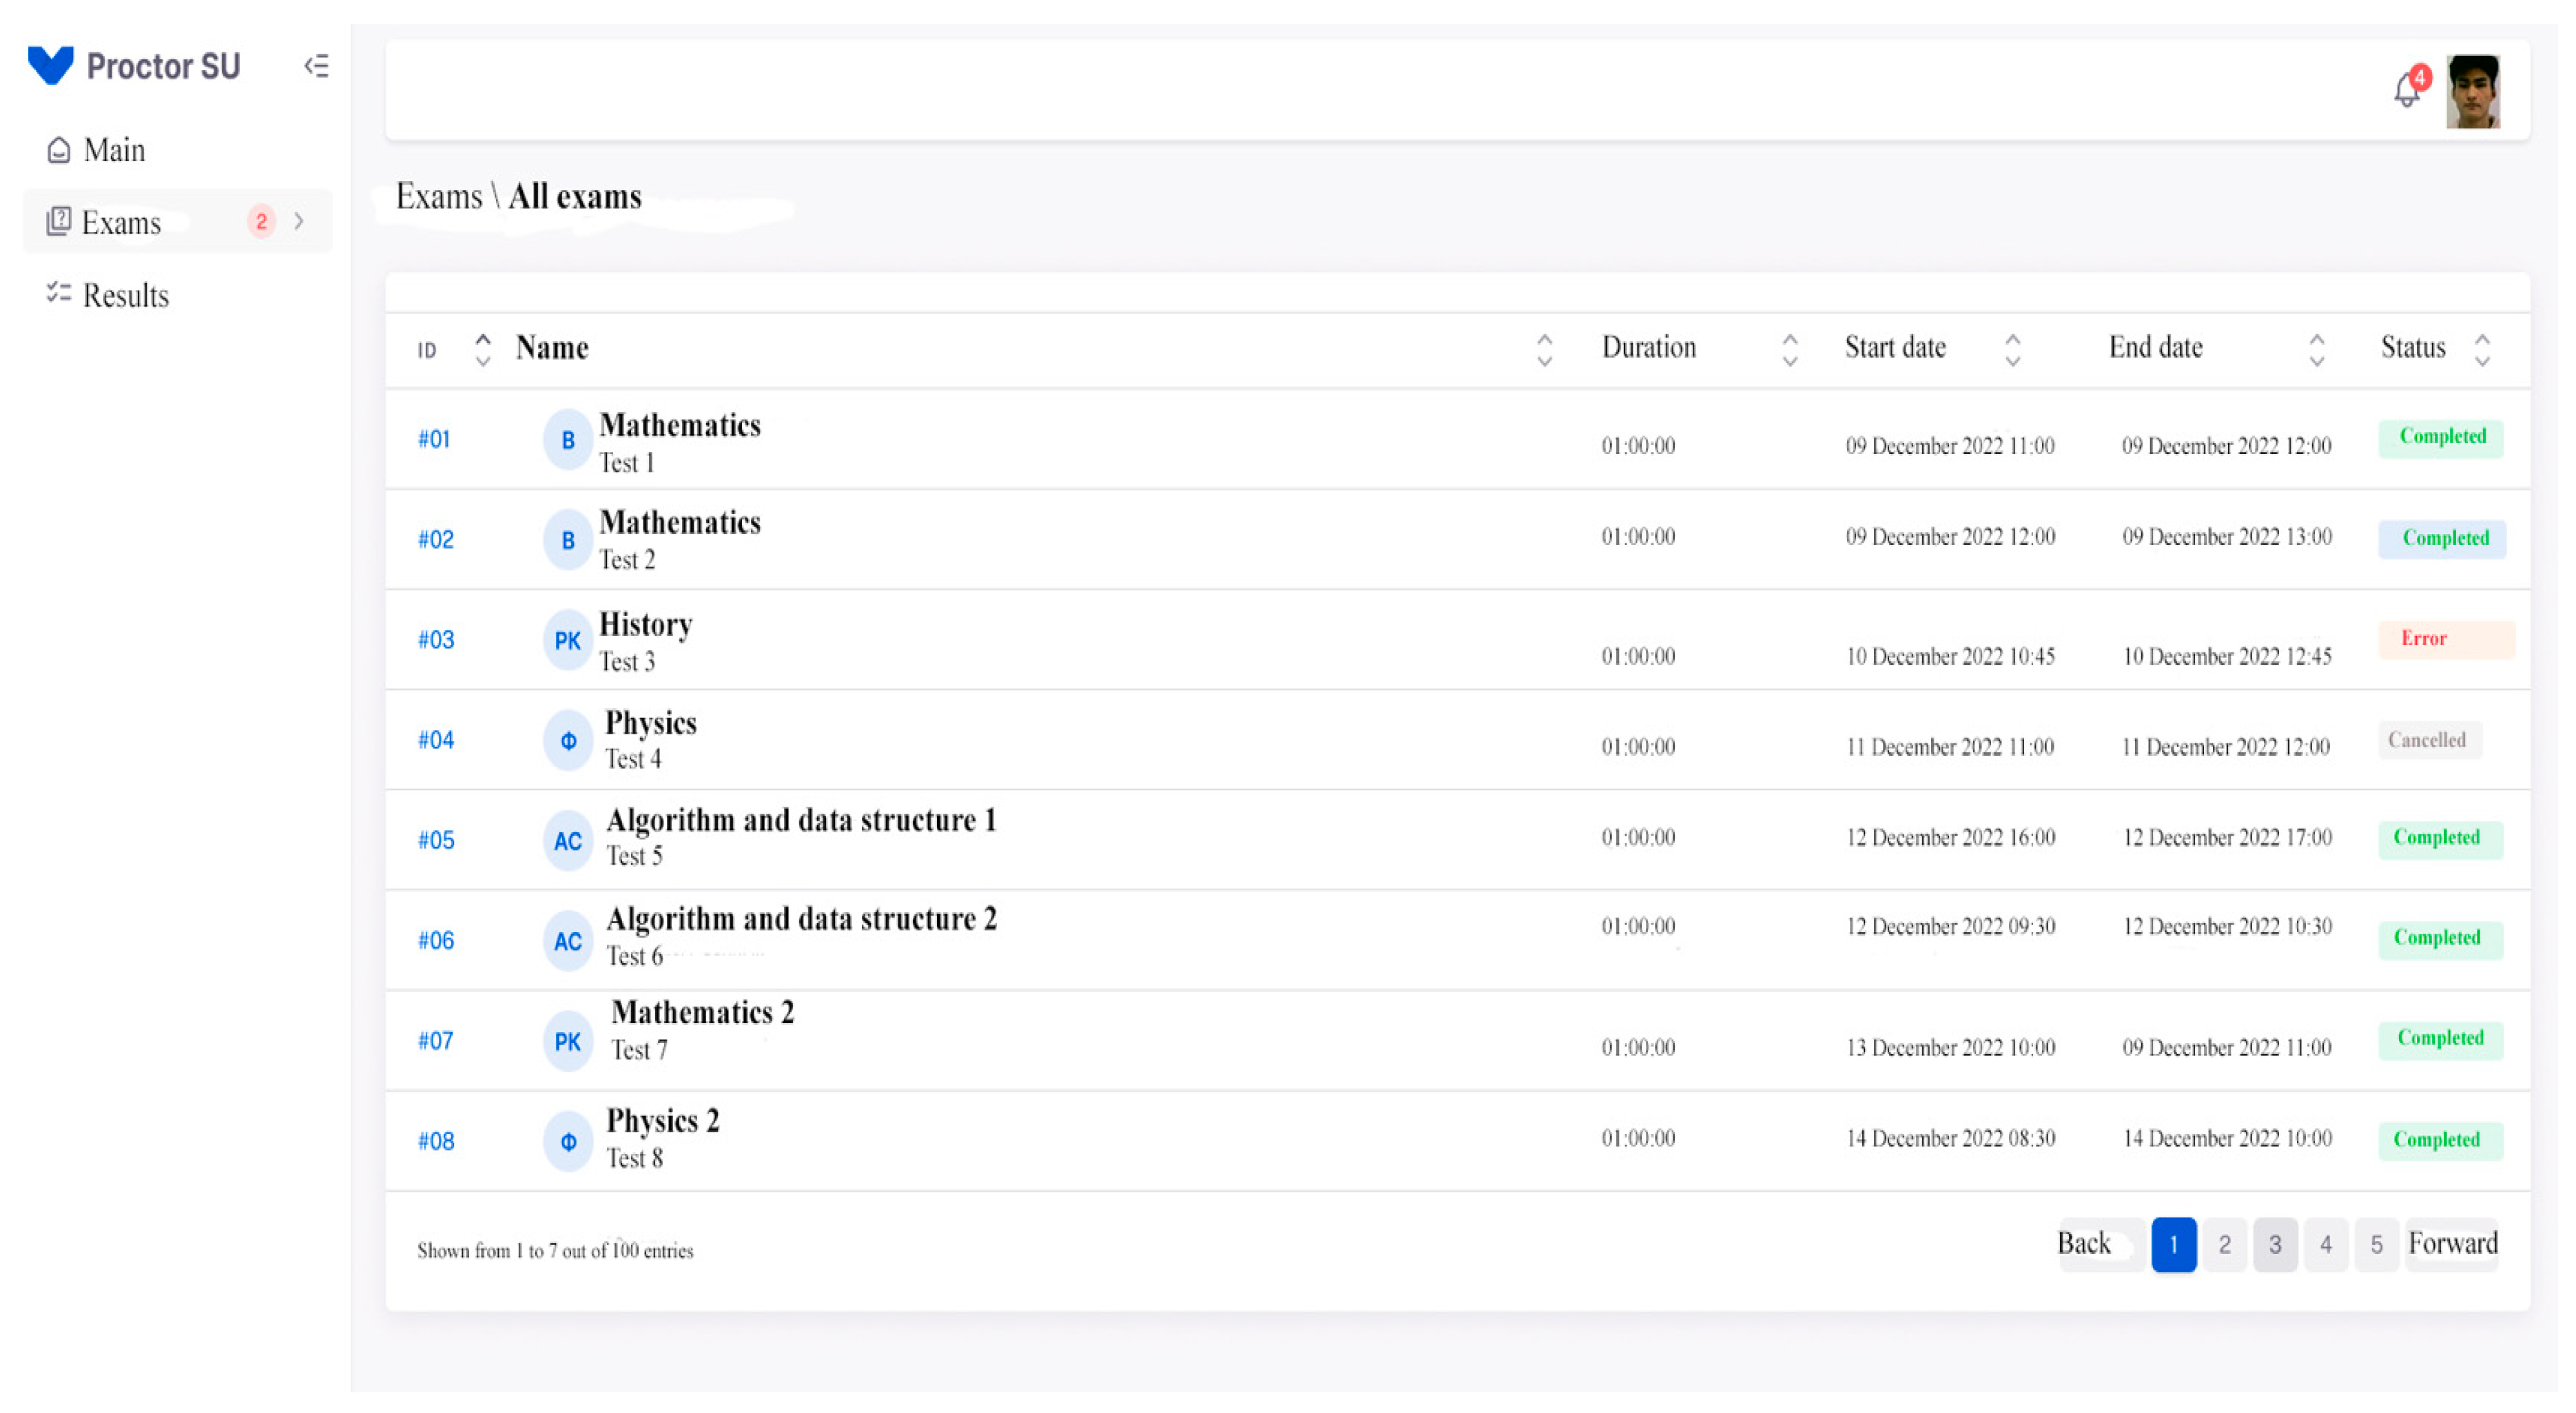Open exam link #04
The width and height of the screenshot is (2576, 1413).
coord(436,740)
